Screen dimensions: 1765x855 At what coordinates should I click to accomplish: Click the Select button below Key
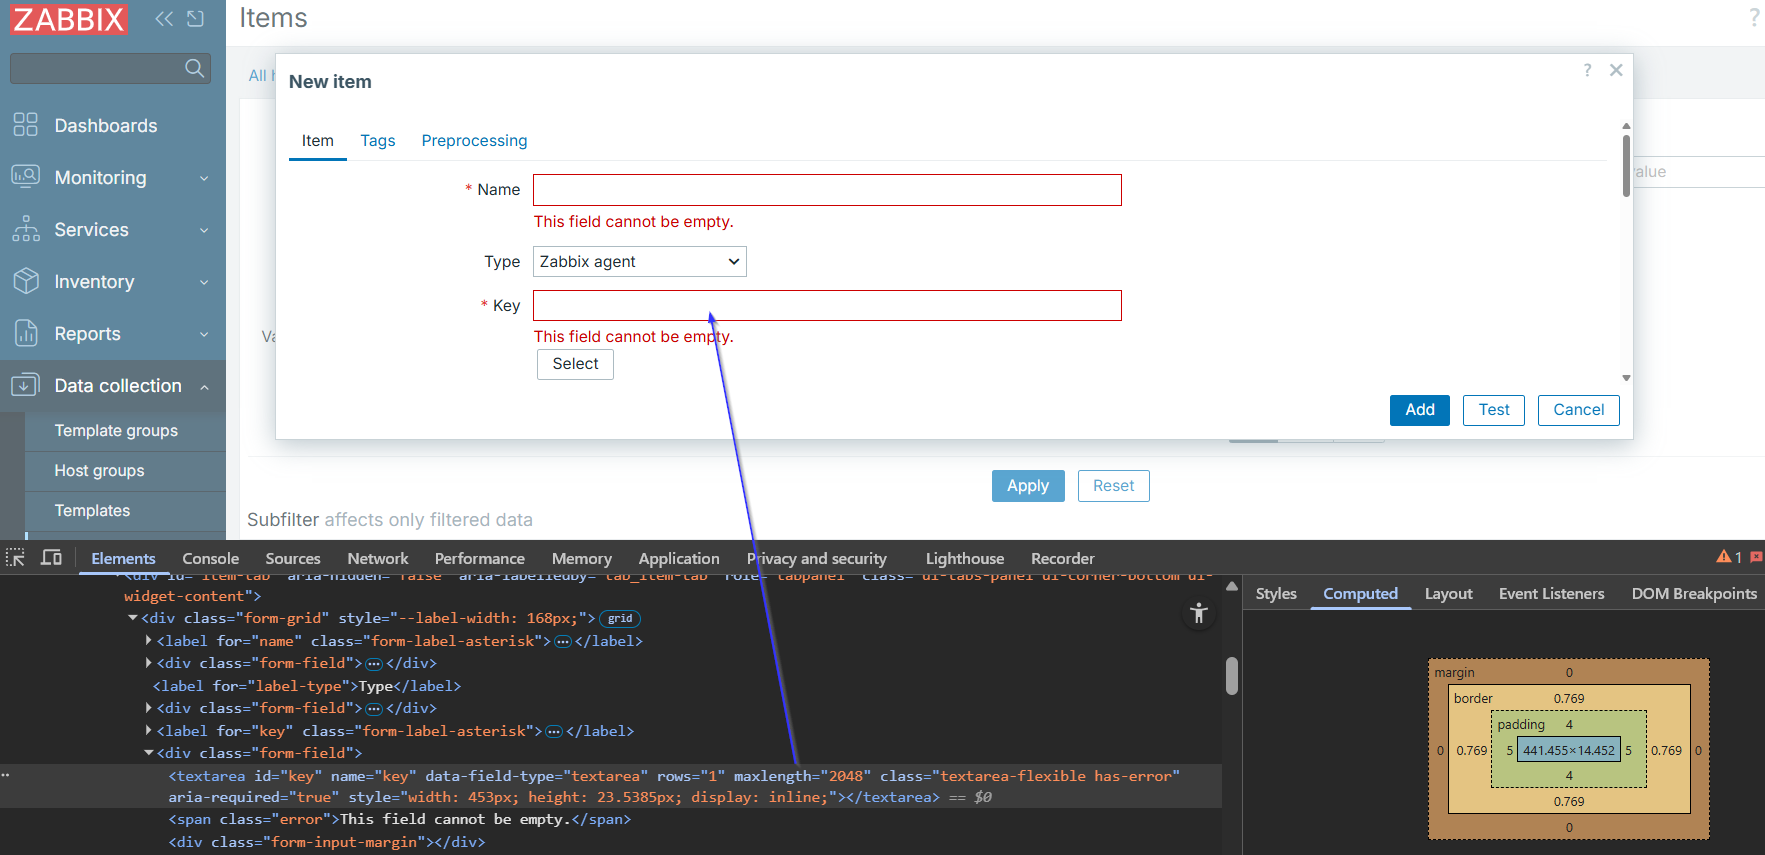575,364
